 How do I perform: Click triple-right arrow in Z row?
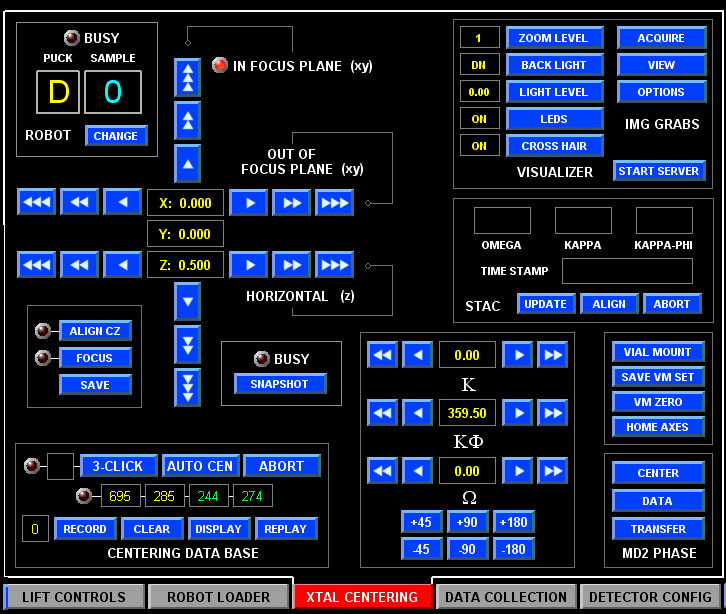point(334,265)
